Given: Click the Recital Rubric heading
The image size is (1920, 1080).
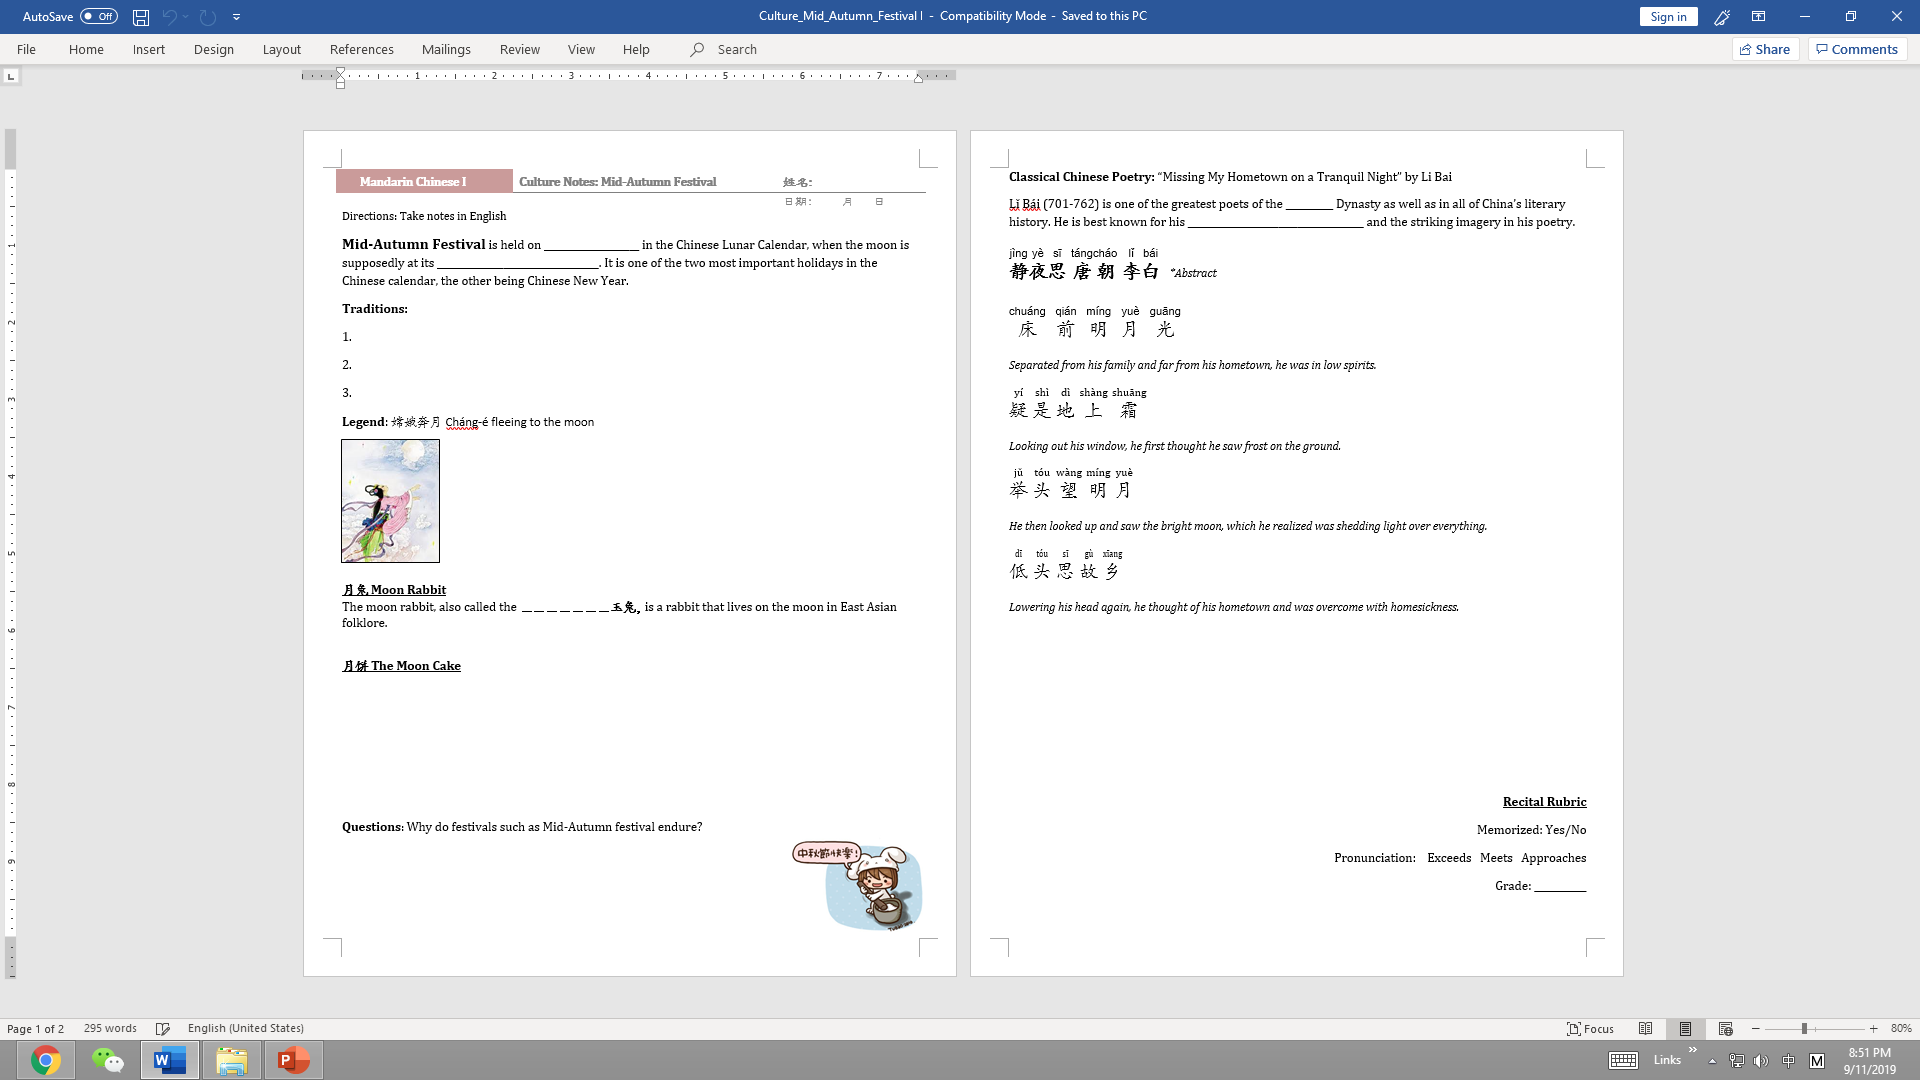Looking at the screenshot, I should tap(1544, 802).
